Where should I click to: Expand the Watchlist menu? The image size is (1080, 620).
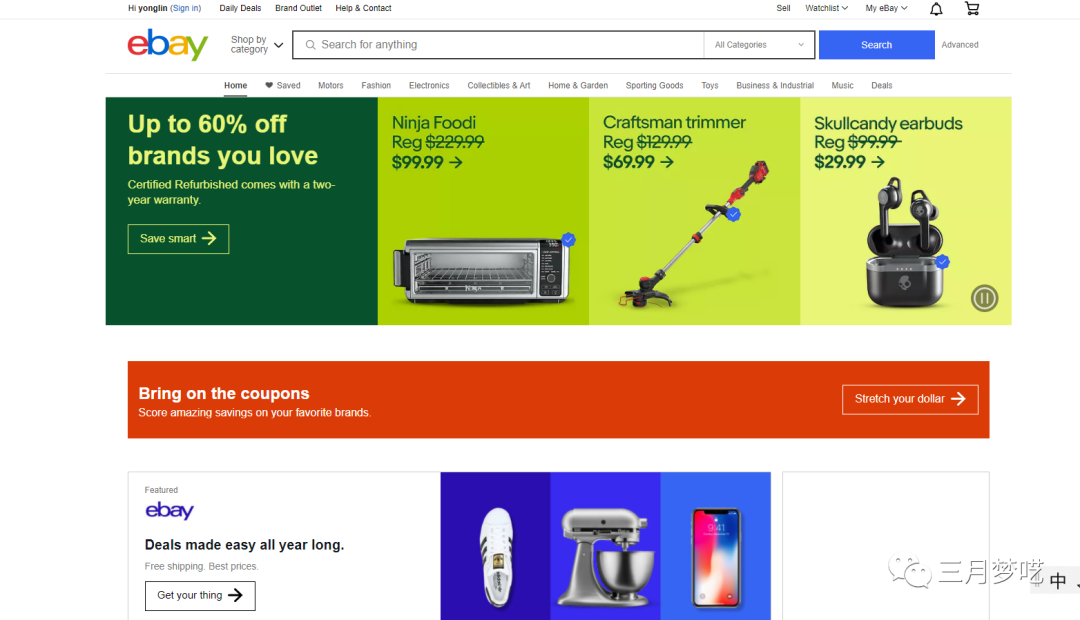(826, 8)
